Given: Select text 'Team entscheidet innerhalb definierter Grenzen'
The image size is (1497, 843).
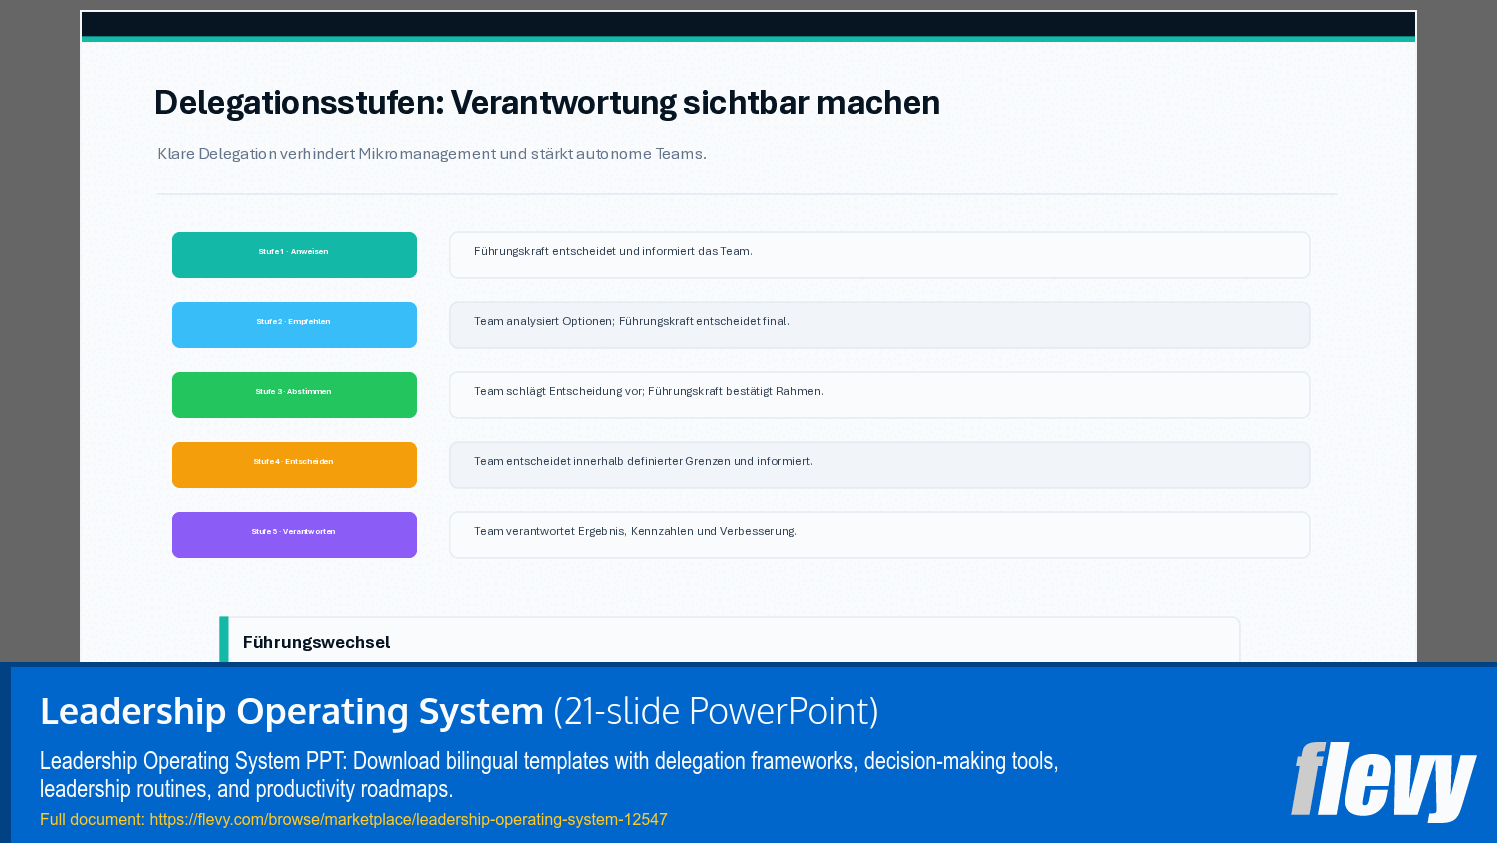Looking at the screenshot, I should point(602,462).
